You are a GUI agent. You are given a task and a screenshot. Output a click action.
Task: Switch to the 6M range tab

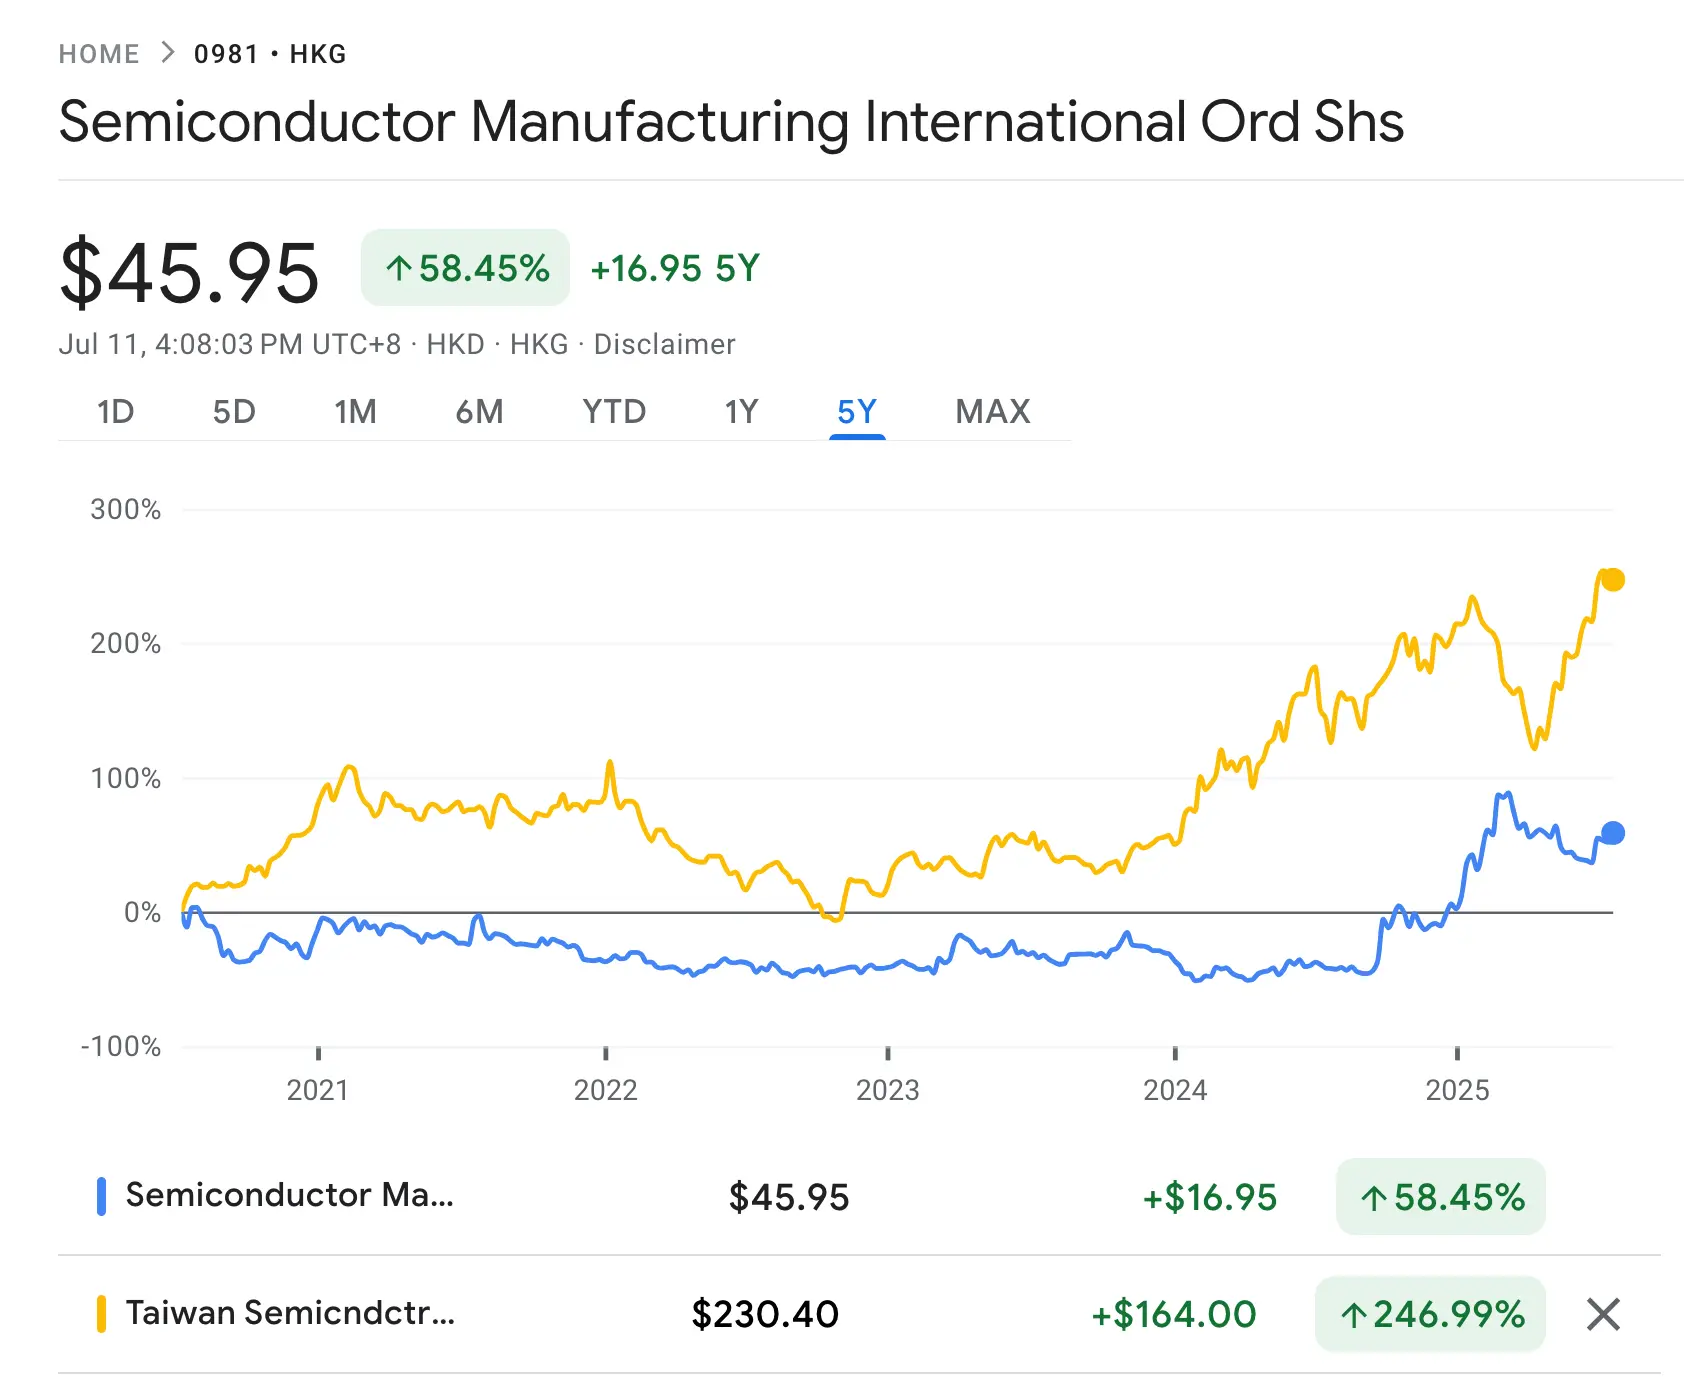[x=480, y=411]
